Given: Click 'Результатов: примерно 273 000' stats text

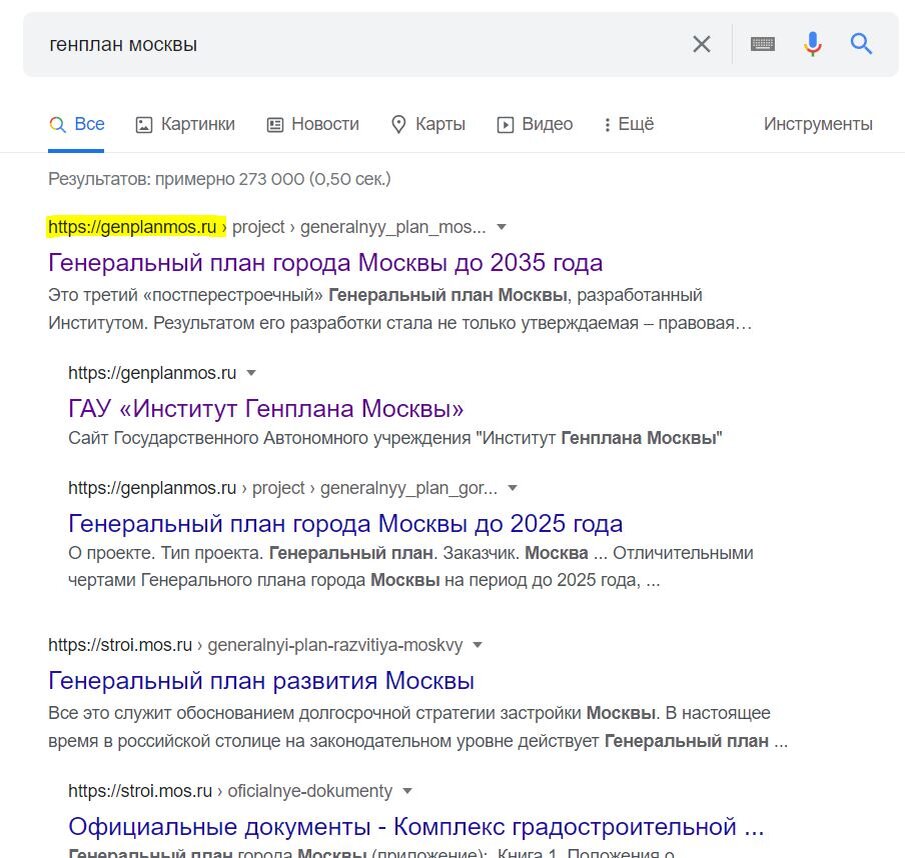Looking at the screenshot, I should pos(219,179).
